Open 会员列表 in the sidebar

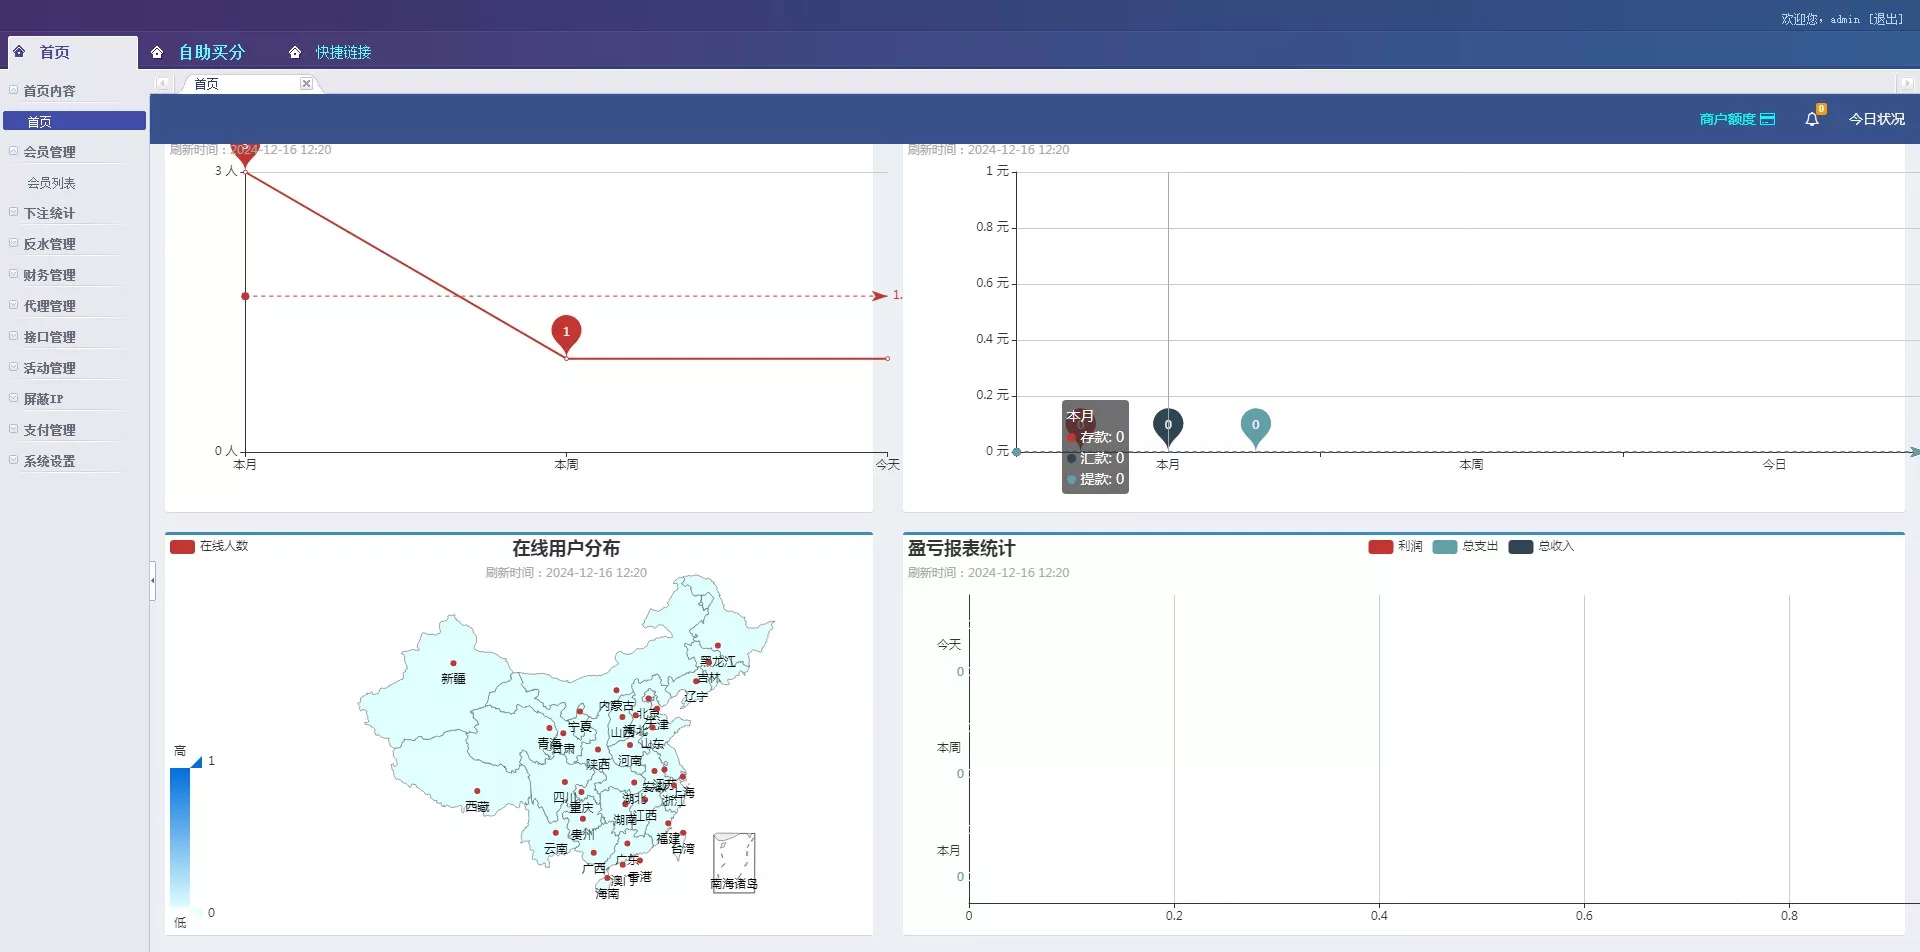(51, 183)
